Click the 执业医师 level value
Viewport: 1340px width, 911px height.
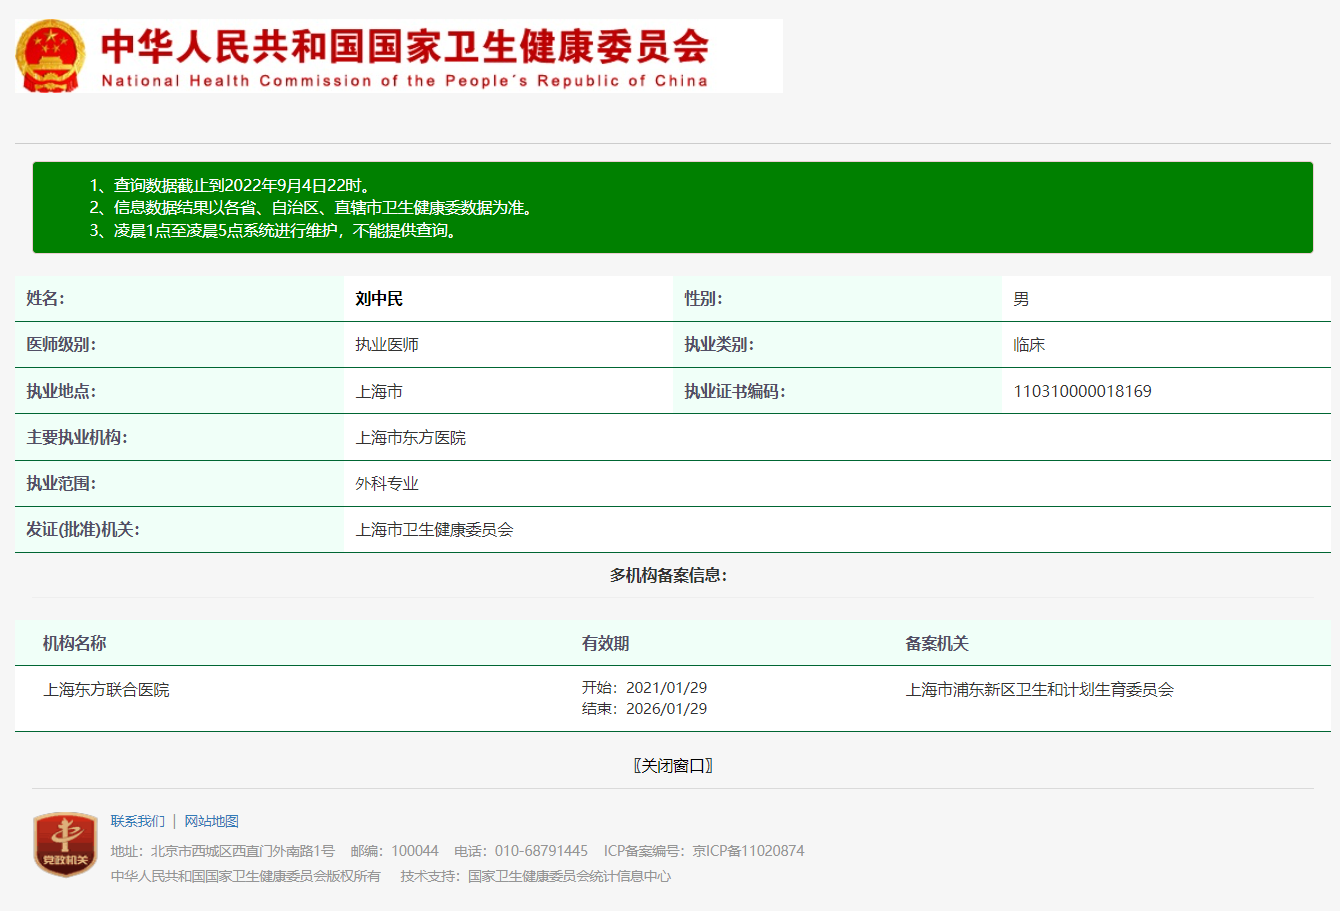[387, 345]
